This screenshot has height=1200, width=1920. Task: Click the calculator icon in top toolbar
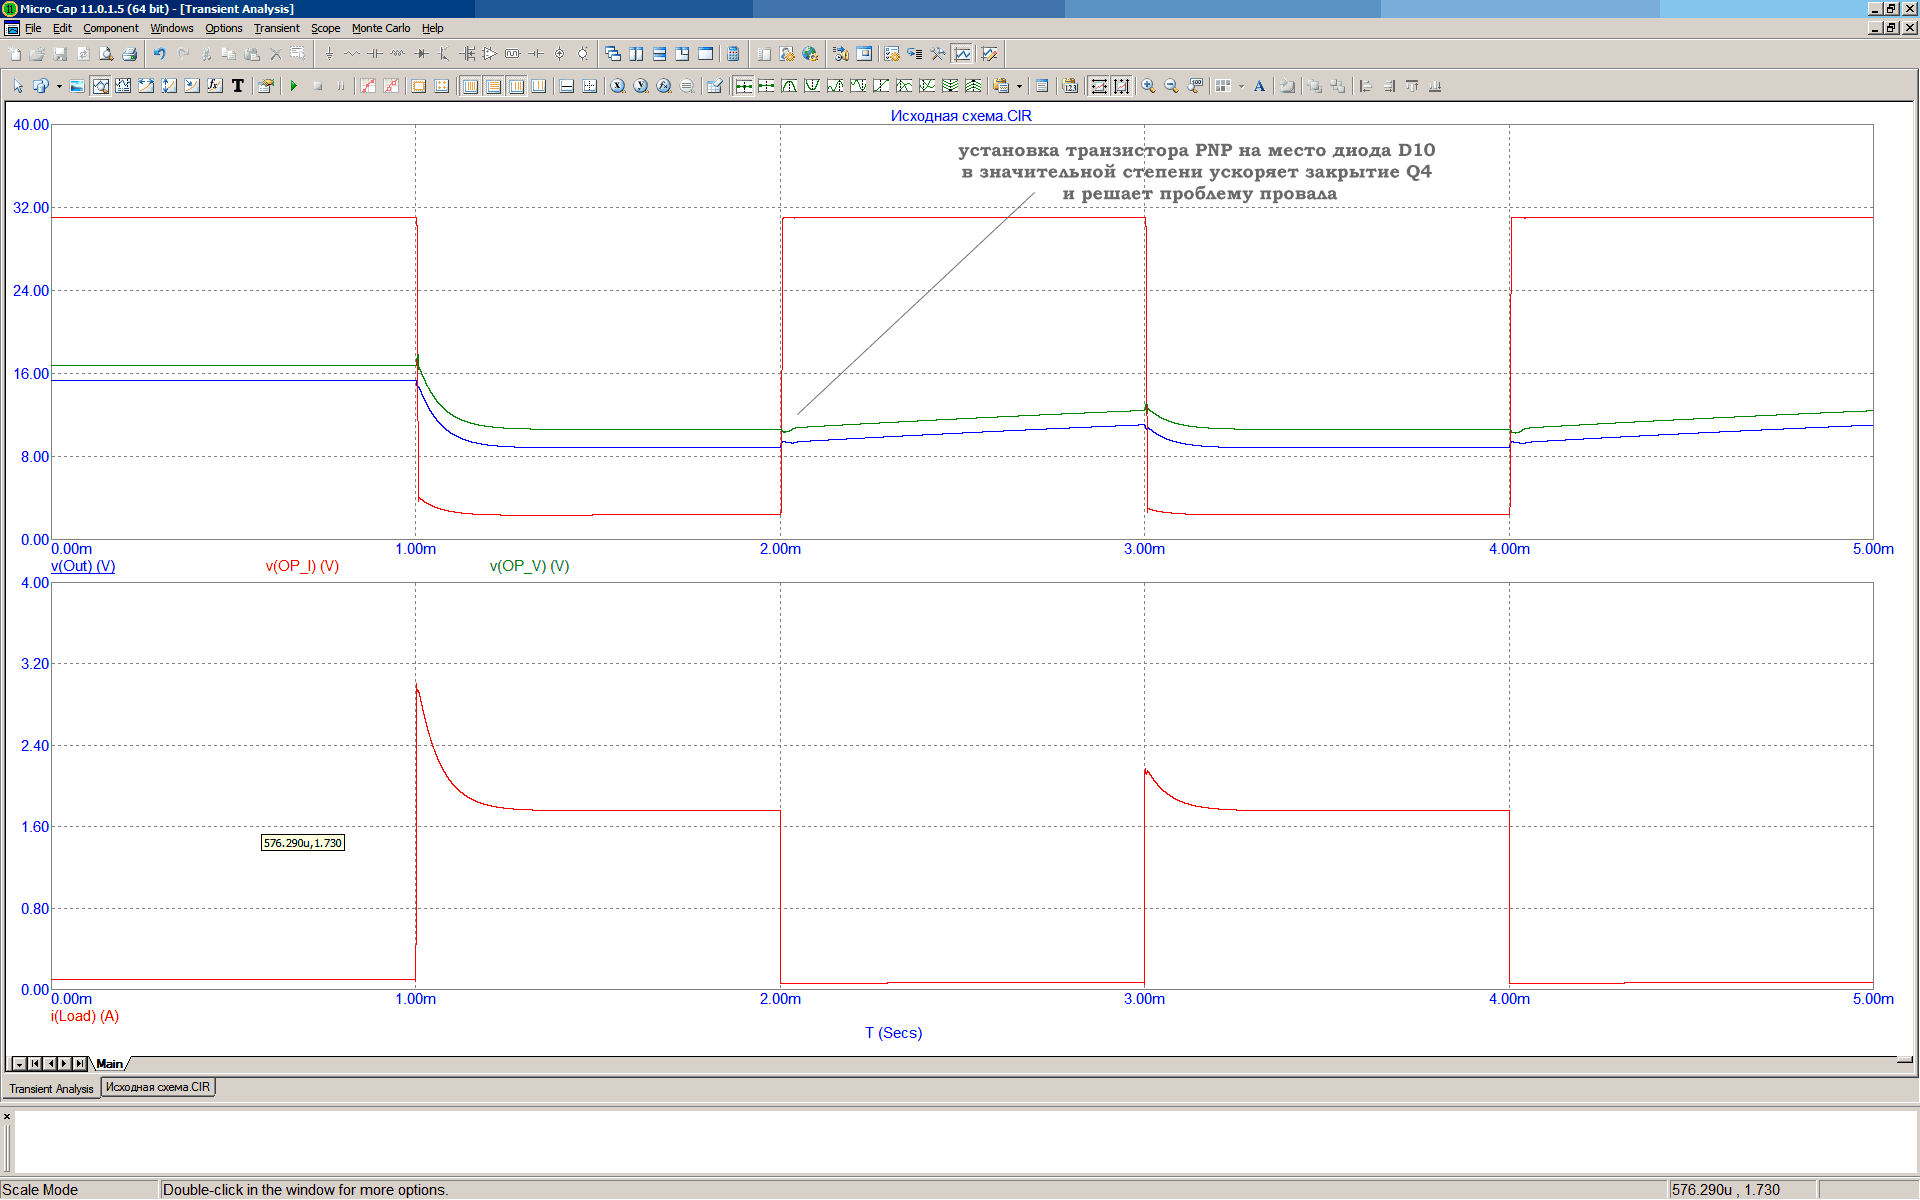coord(733,55)
